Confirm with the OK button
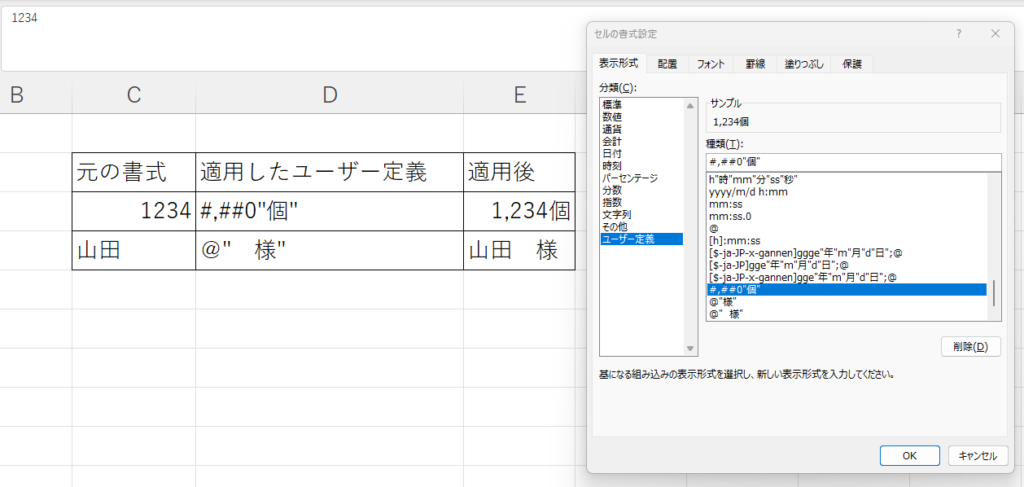The image size is (1024, 487). [x=909, y=456]
